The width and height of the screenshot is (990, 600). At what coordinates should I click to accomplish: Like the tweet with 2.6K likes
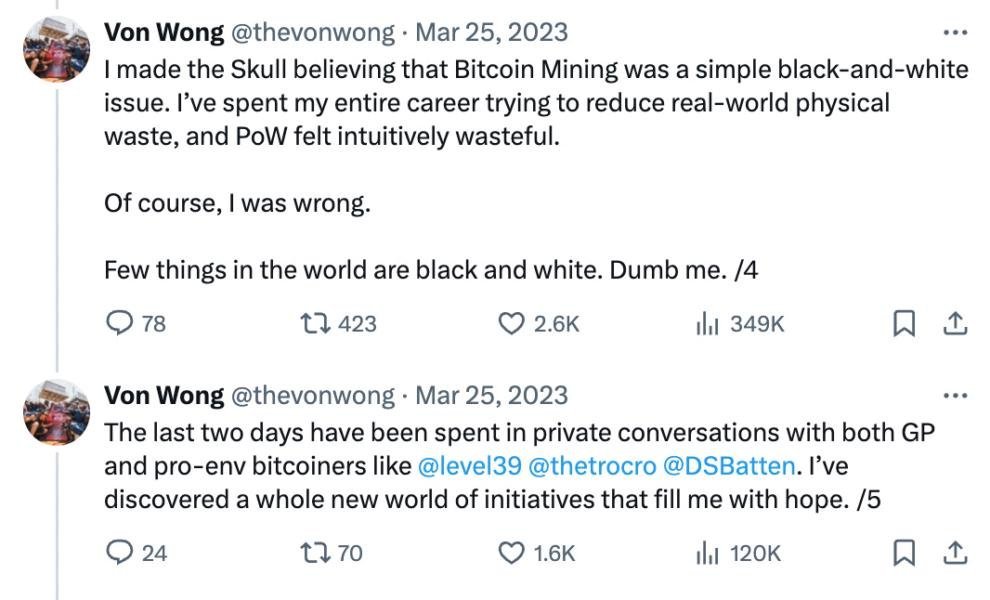(x=511, y=324)
